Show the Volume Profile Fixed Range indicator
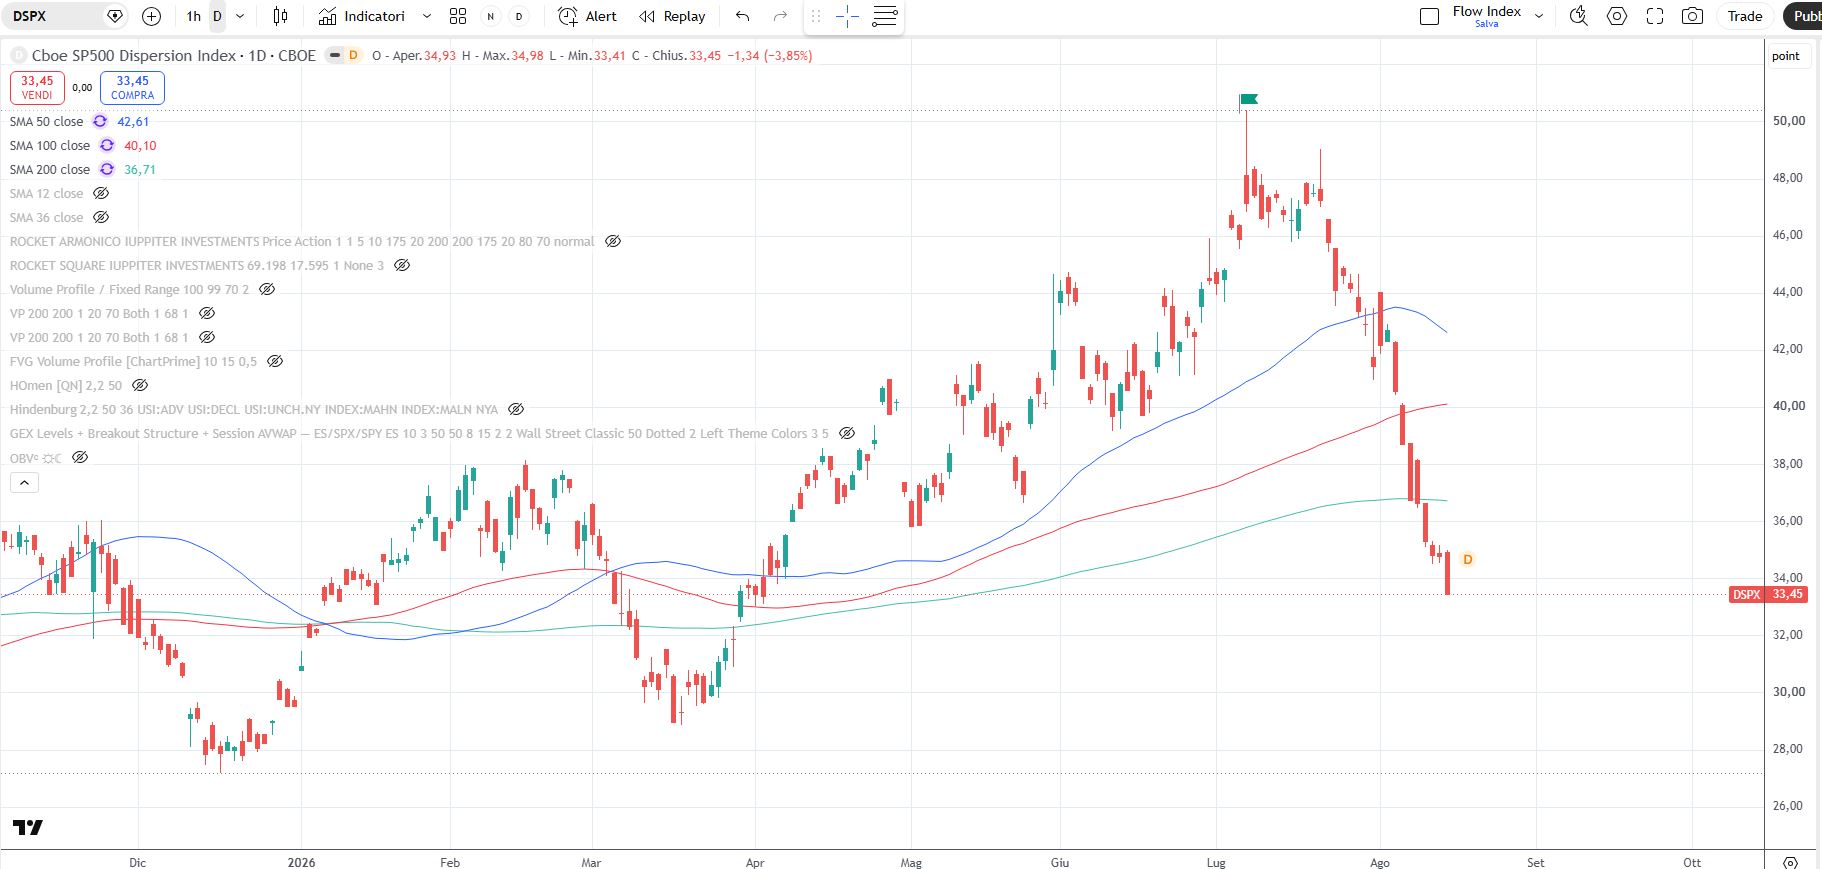The image size is (1822, 869). [267, 289]
